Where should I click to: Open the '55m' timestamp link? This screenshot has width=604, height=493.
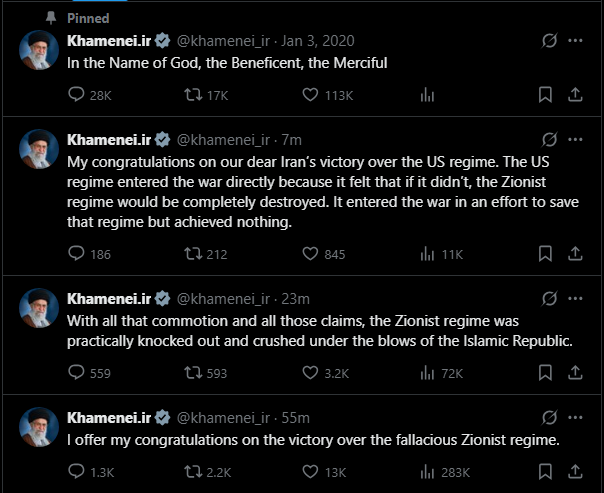point(296,417)
